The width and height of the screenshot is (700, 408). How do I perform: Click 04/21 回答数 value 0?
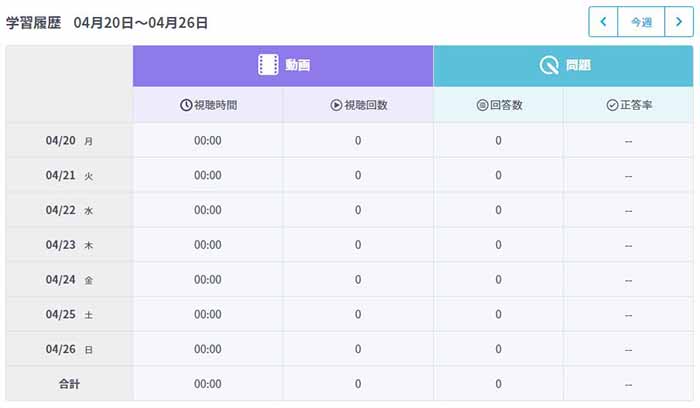tap(498, 175)
